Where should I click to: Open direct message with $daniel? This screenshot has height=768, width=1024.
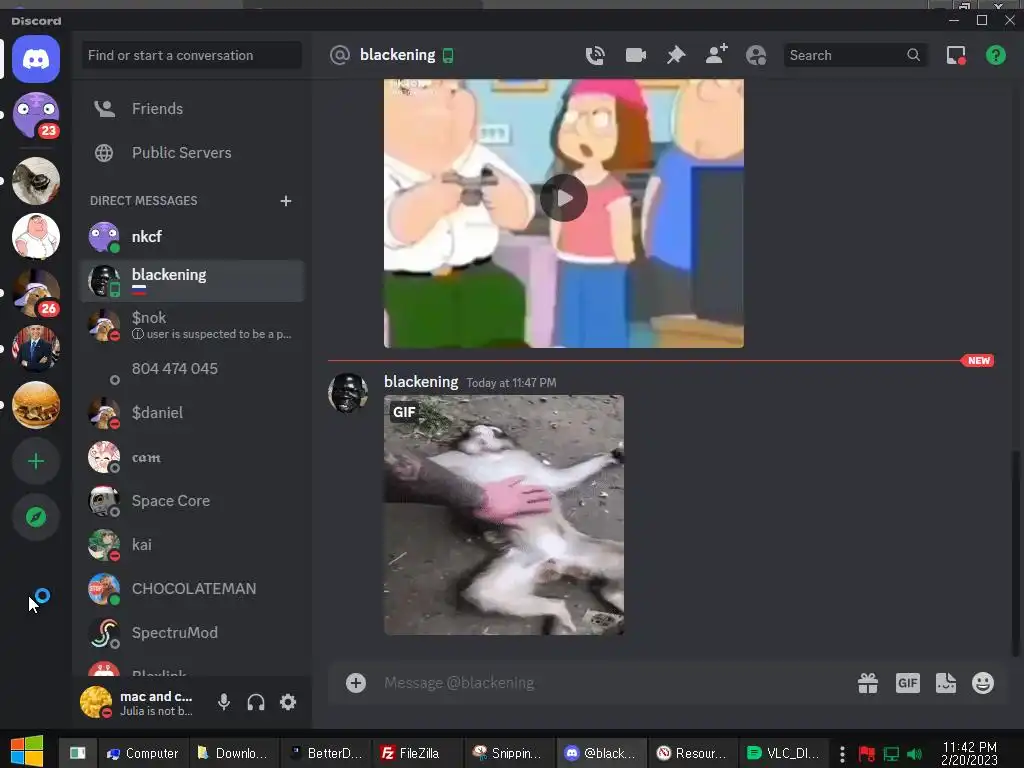[x=191, y=413]
